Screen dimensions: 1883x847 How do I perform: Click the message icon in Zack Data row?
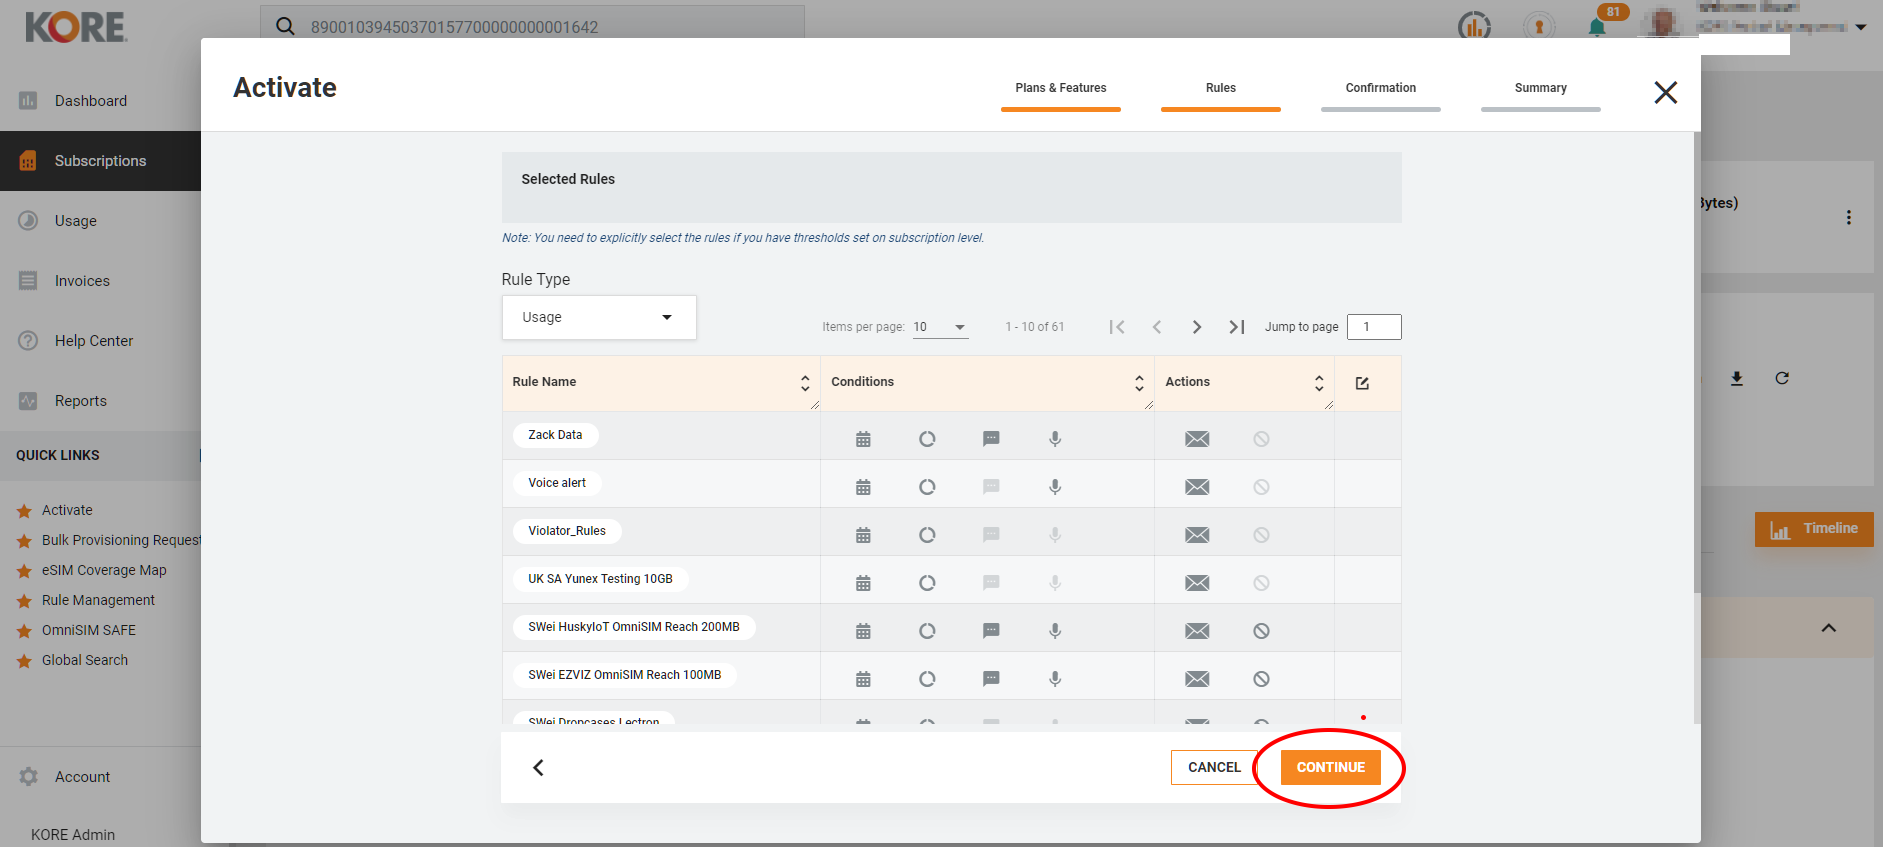[991, 439]
